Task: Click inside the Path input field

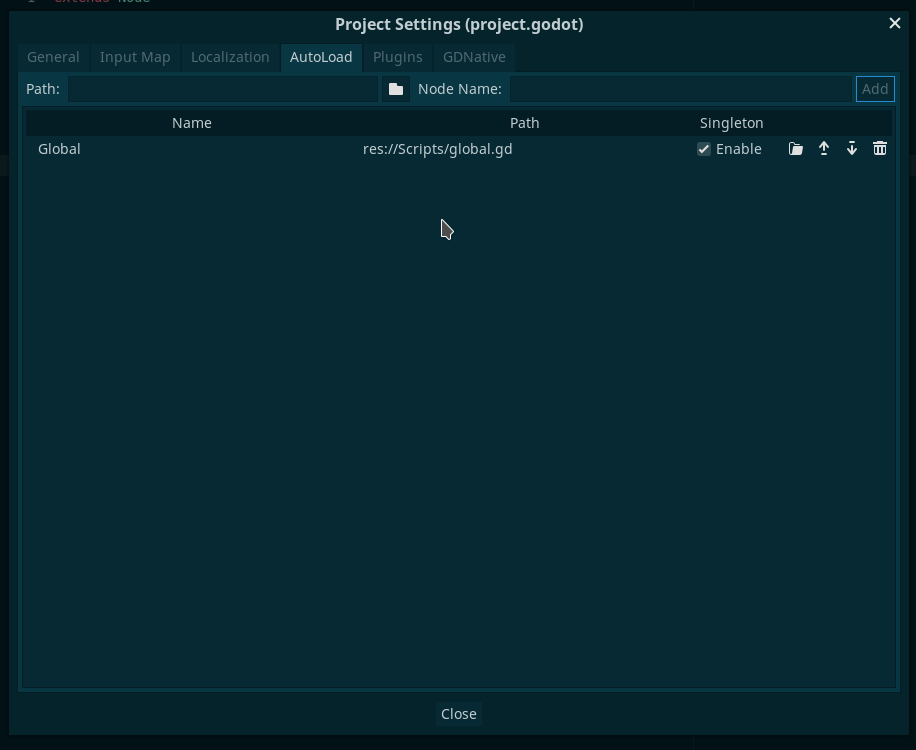Action: pyautogui.click(x=225, y=89)
